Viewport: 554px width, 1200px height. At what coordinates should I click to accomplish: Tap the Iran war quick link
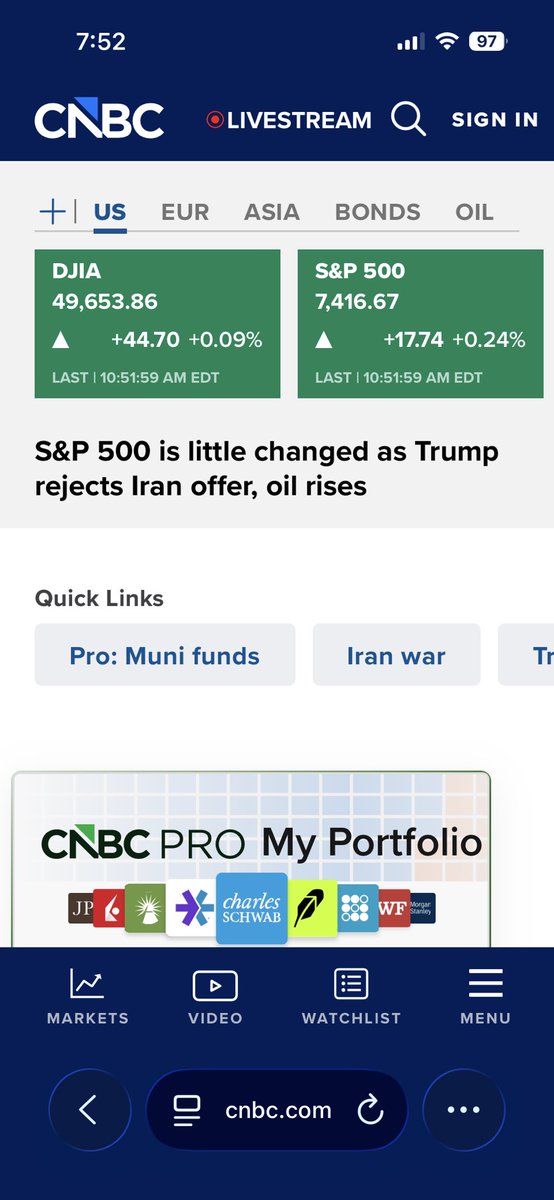point(396,655)
